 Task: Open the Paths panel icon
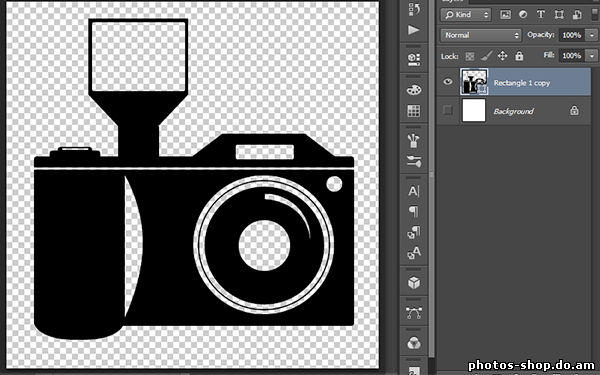(x=414, y=313)
